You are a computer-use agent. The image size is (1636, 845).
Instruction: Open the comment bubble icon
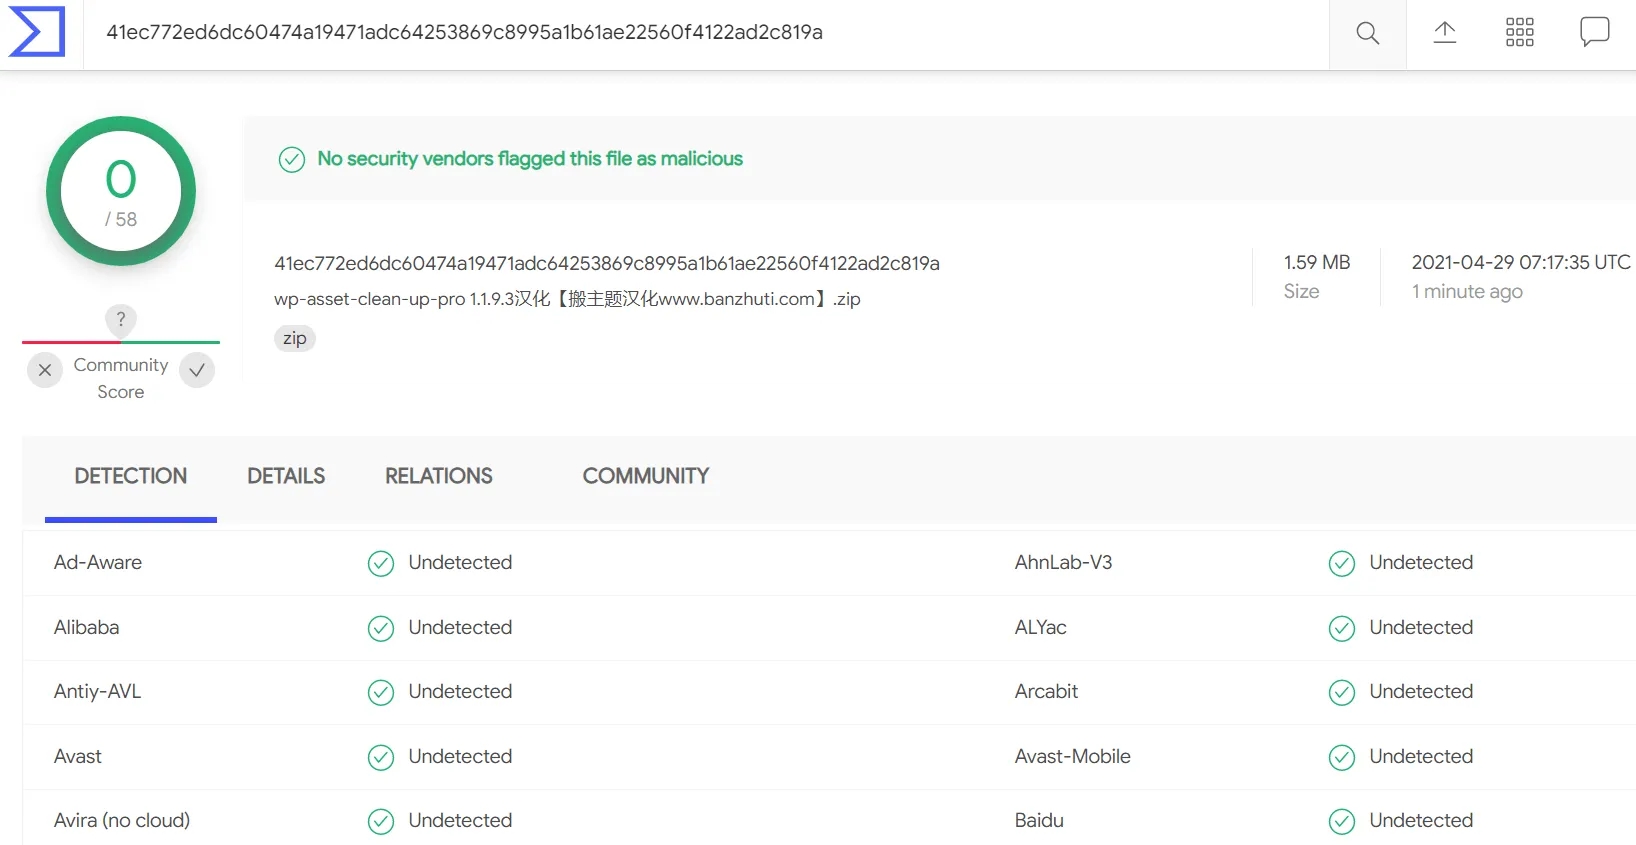1594,32
